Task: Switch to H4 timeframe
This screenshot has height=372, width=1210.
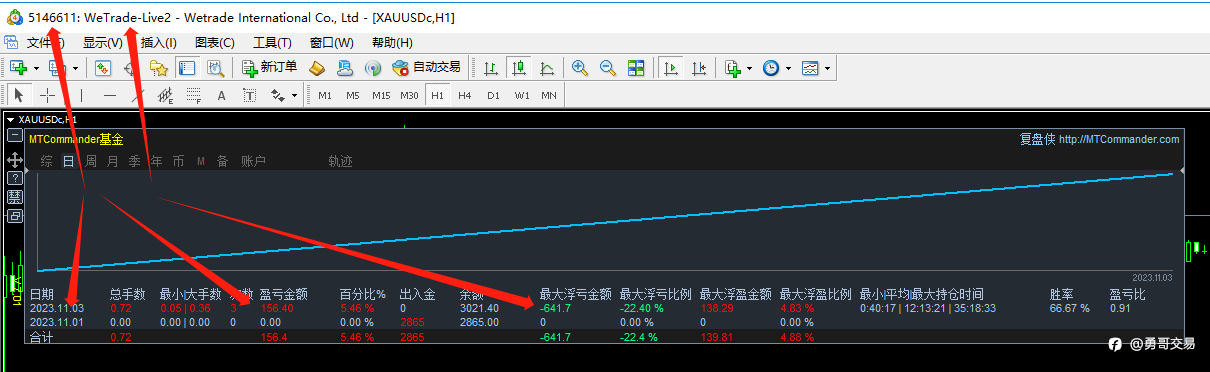Action: click(x=465, y=95)
